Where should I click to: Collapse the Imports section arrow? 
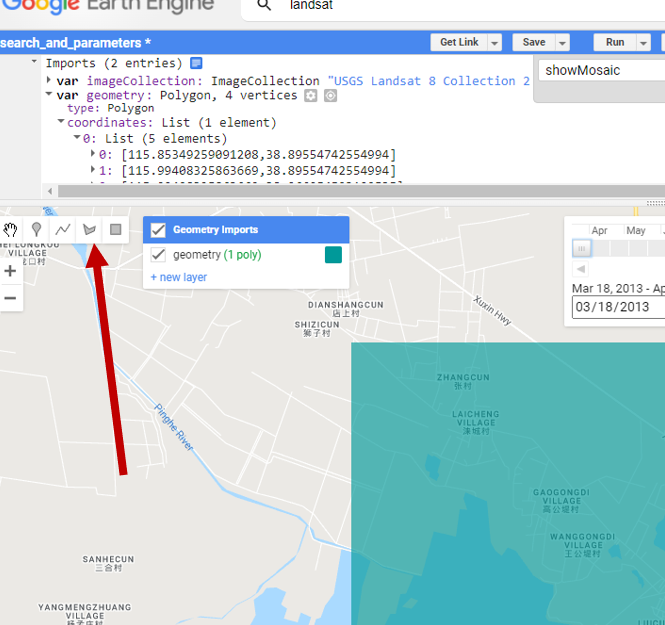tap(34, 61)
